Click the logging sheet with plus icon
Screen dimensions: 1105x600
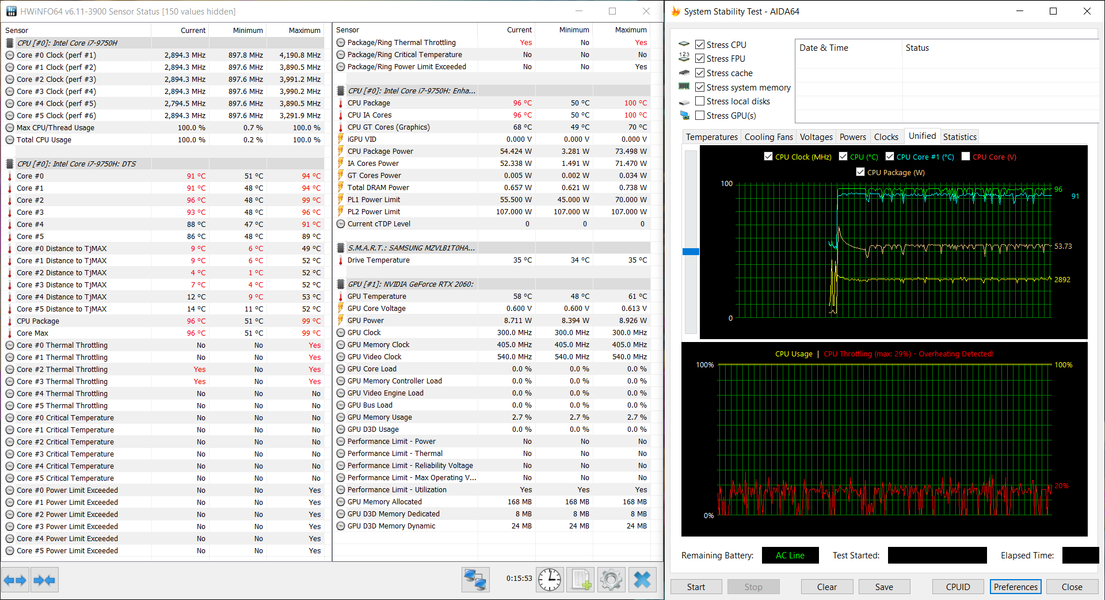pos(581,580)
